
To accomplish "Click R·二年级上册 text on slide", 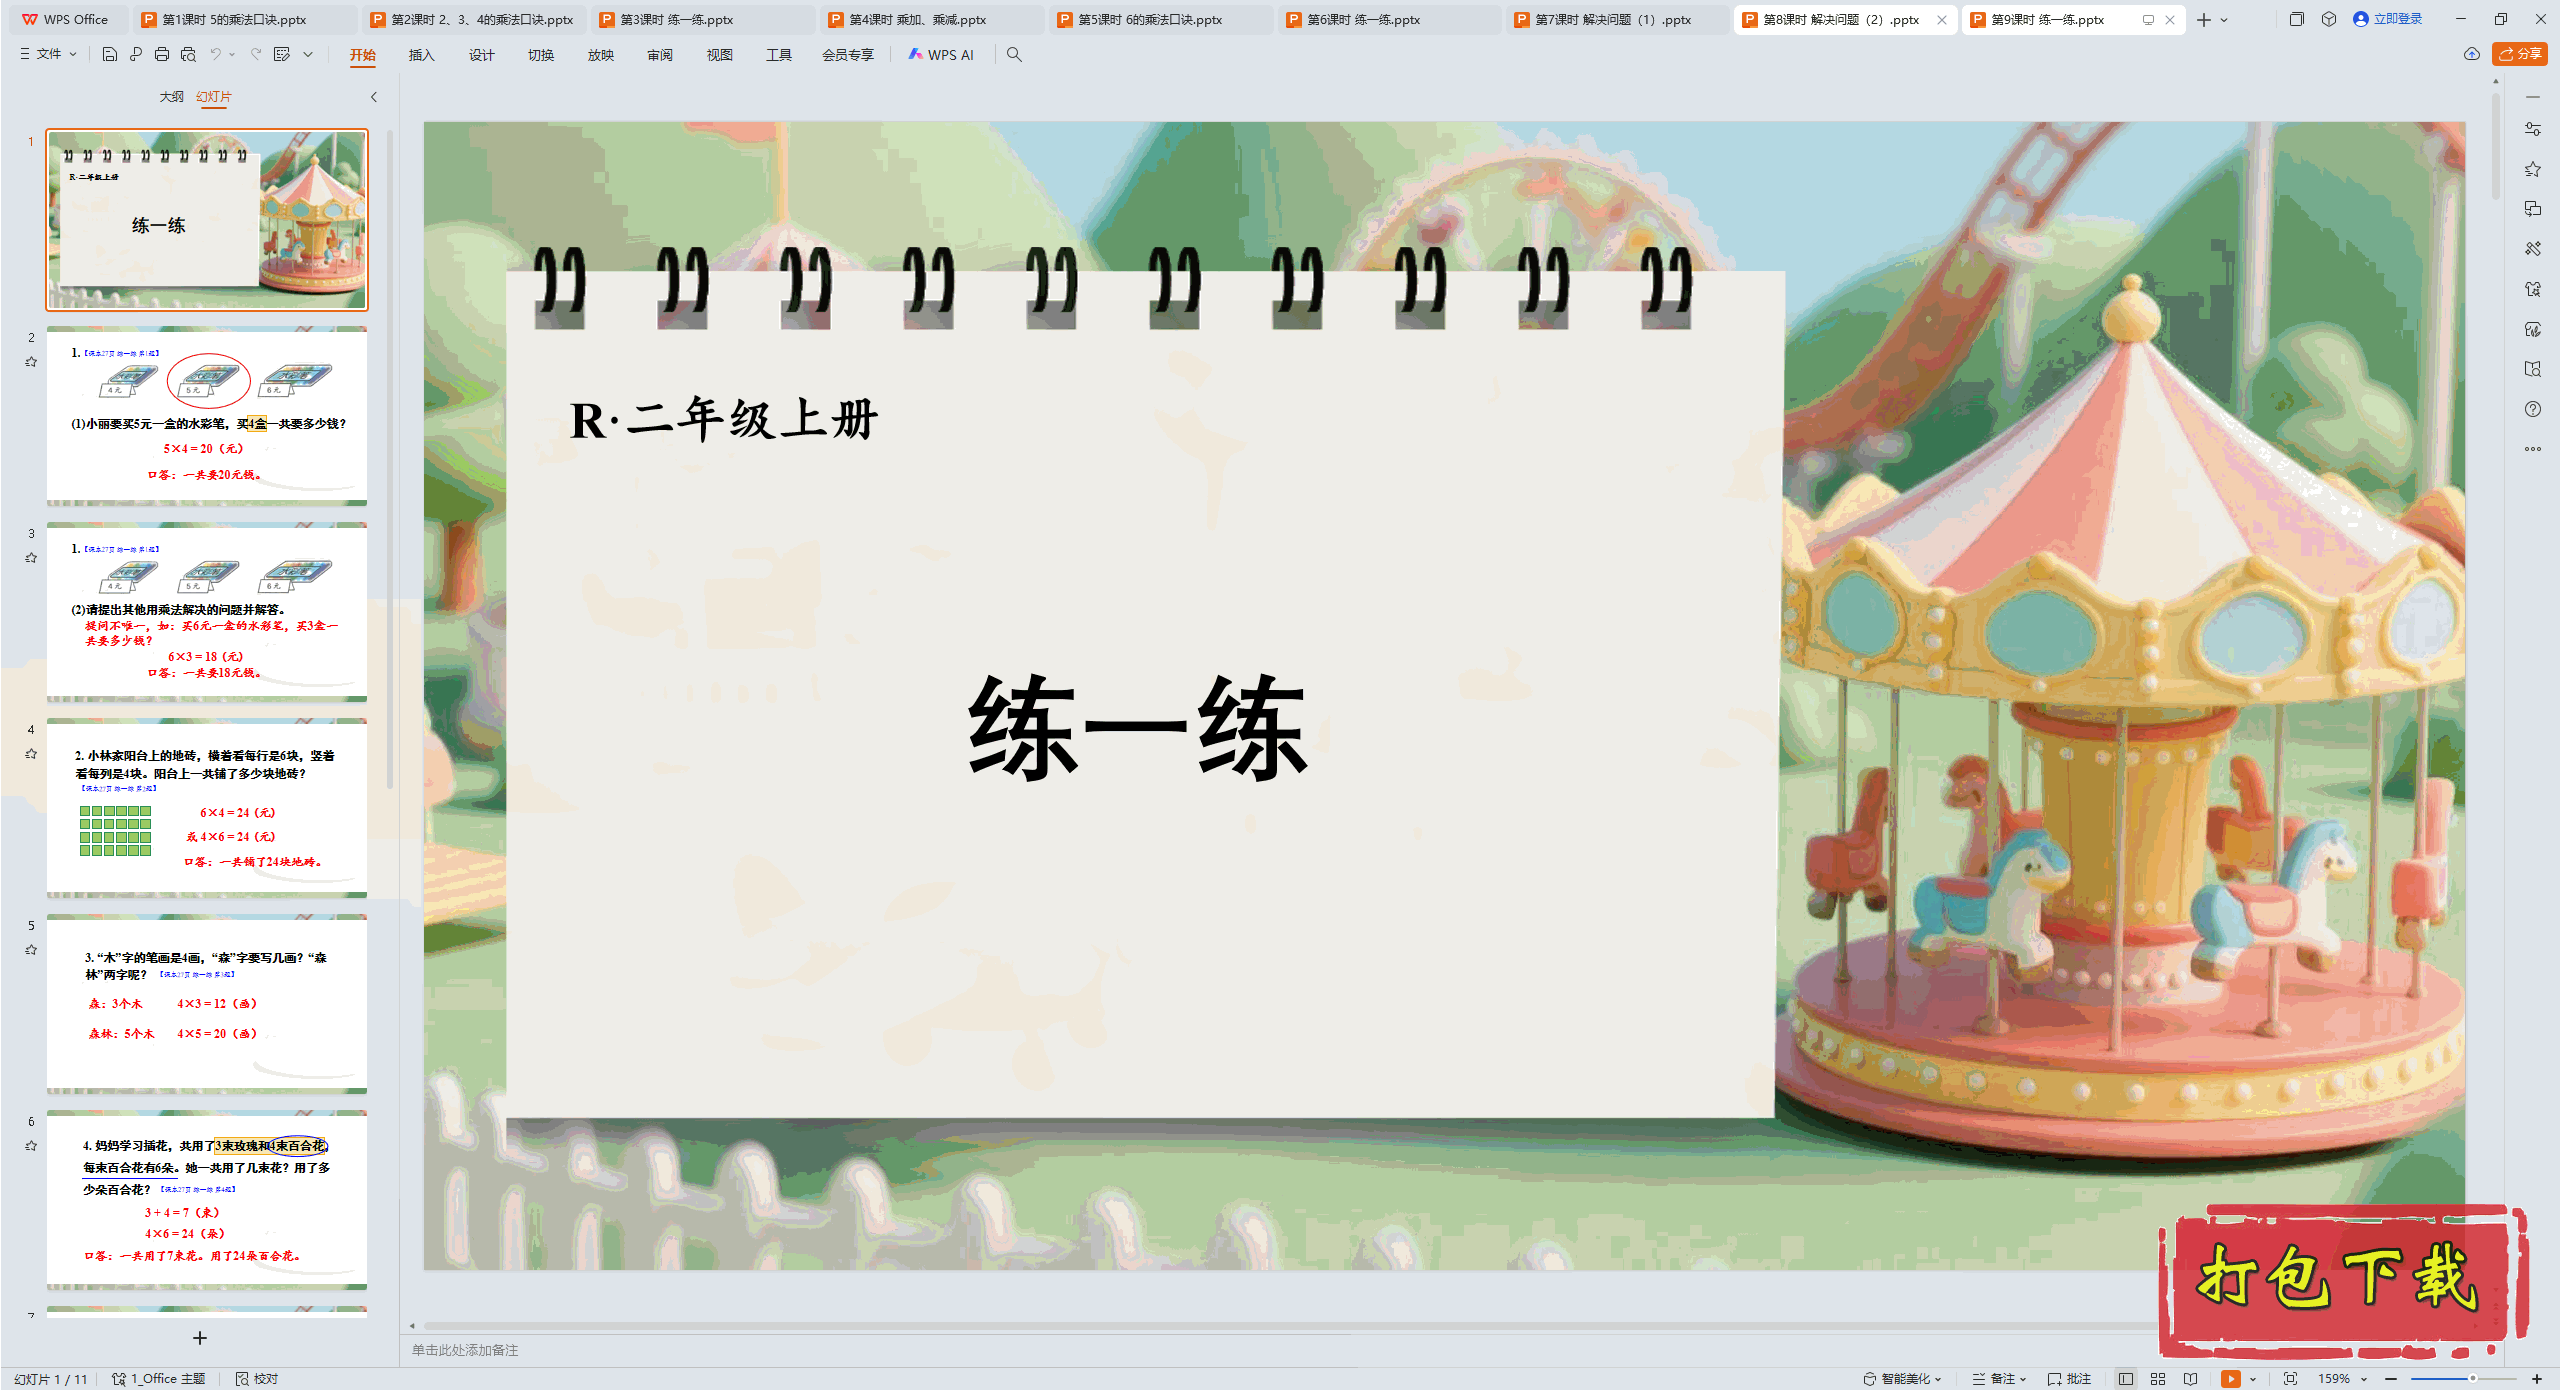I will (724, 419).
